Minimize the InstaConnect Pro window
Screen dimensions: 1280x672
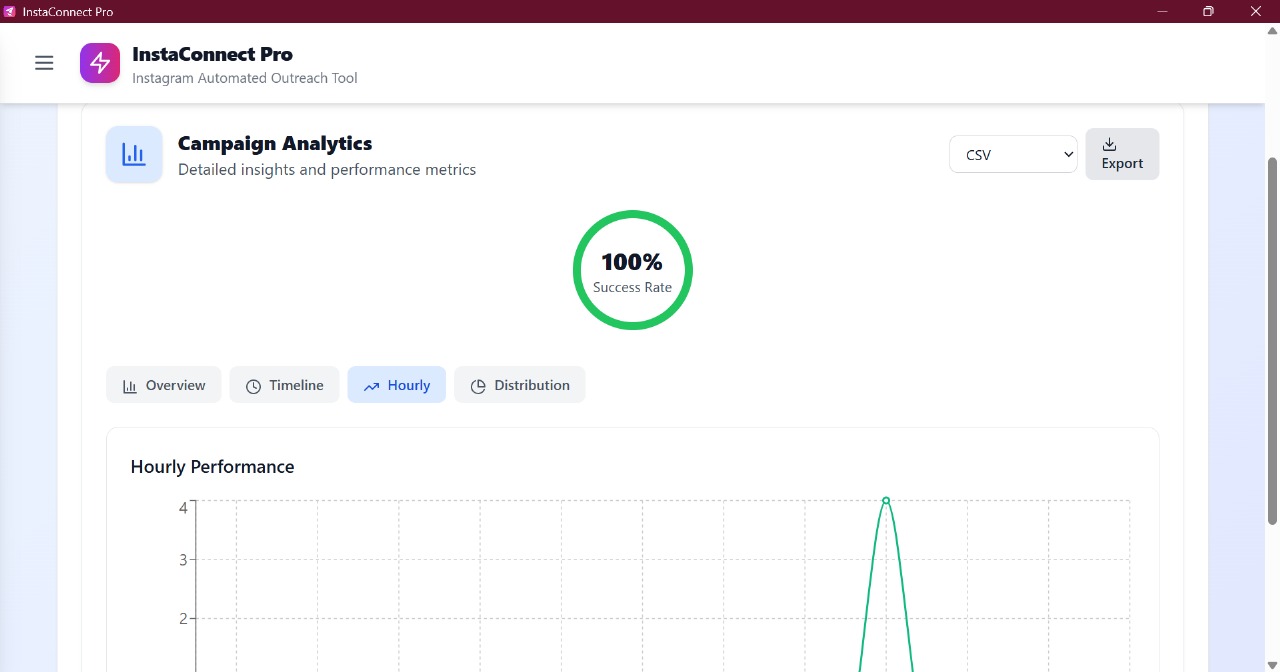click(1163, 11)
